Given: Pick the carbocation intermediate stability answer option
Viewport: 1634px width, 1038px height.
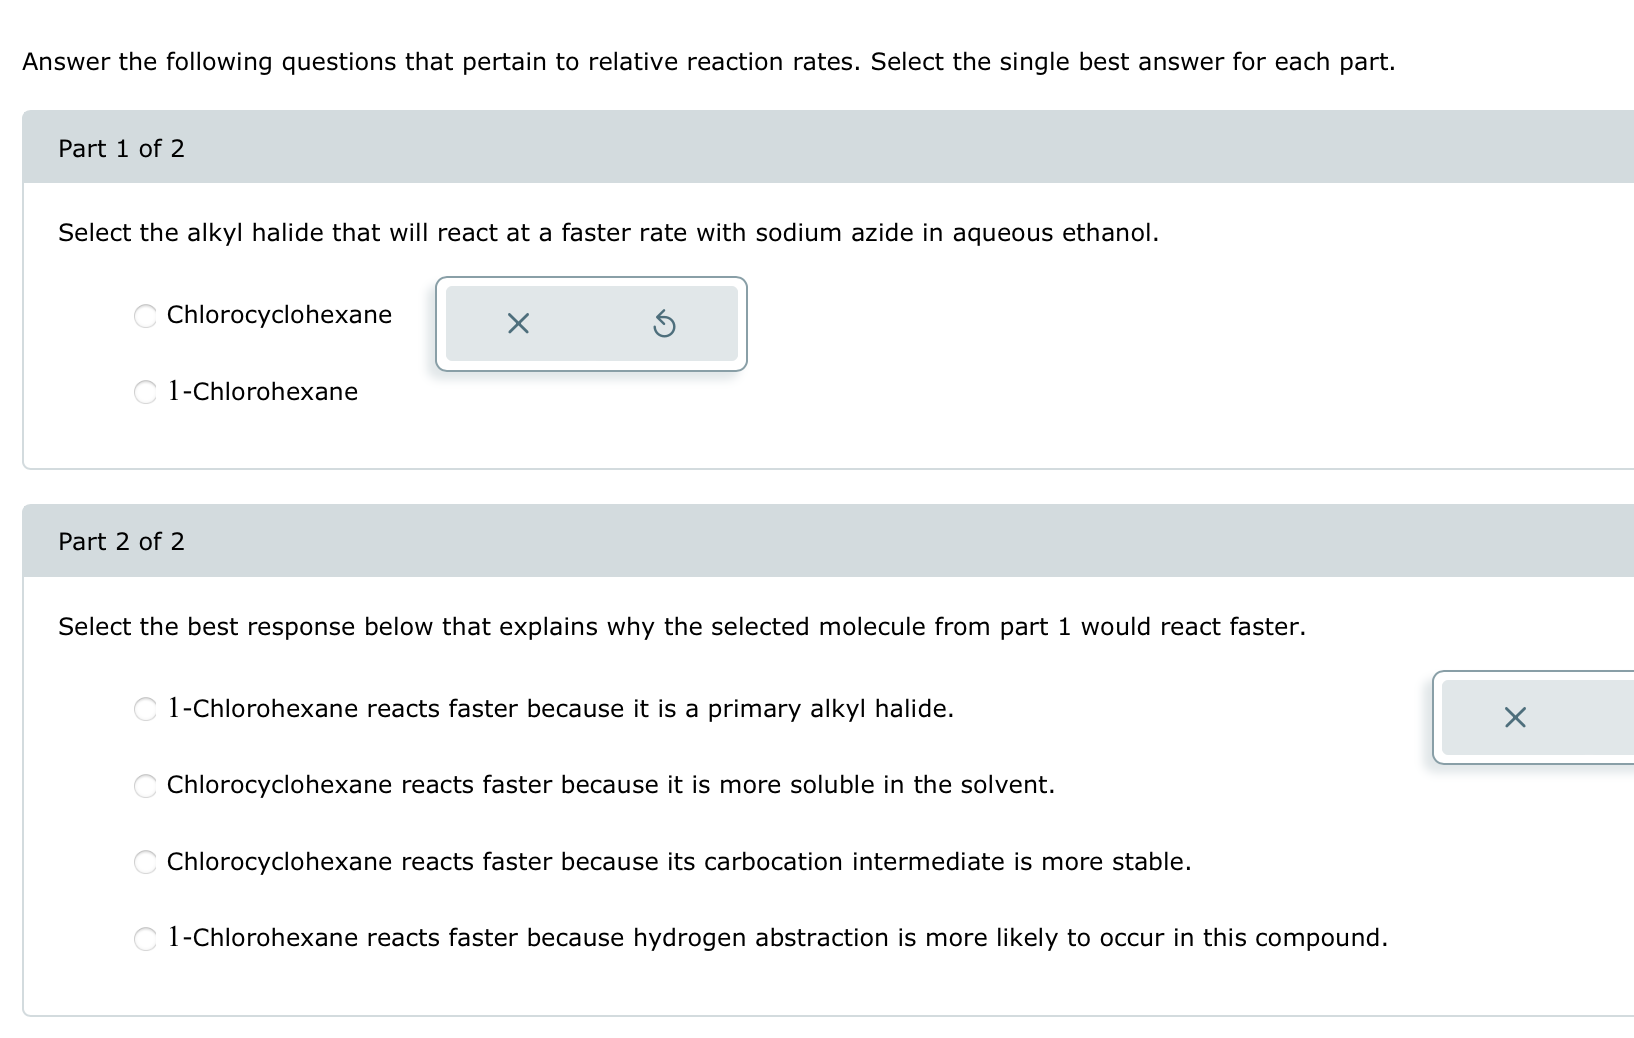Looking at the screenshot, I should (145, 862).
